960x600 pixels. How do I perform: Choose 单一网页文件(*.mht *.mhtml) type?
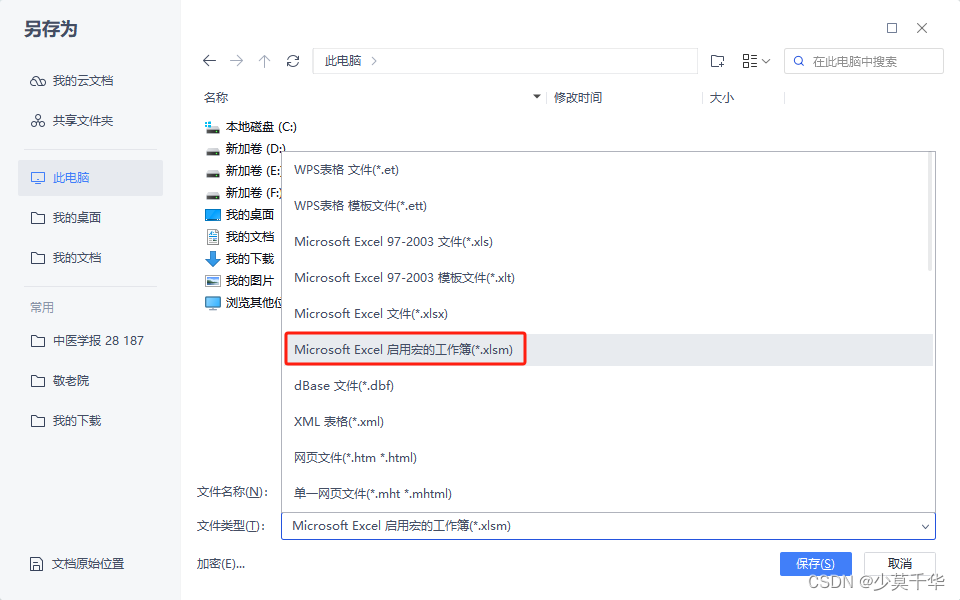click(607, 494)
